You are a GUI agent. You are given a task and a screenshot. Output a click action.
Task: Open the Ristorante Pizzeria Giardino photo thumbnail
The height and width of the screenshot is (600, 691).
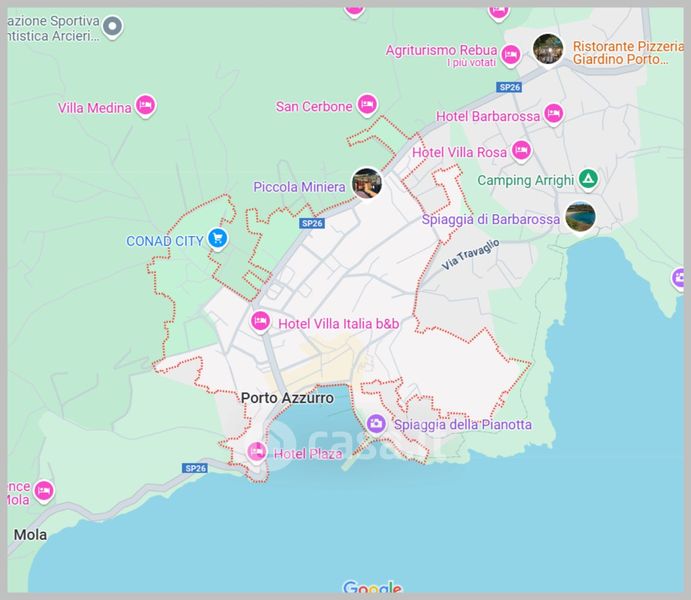click(548, 49)
